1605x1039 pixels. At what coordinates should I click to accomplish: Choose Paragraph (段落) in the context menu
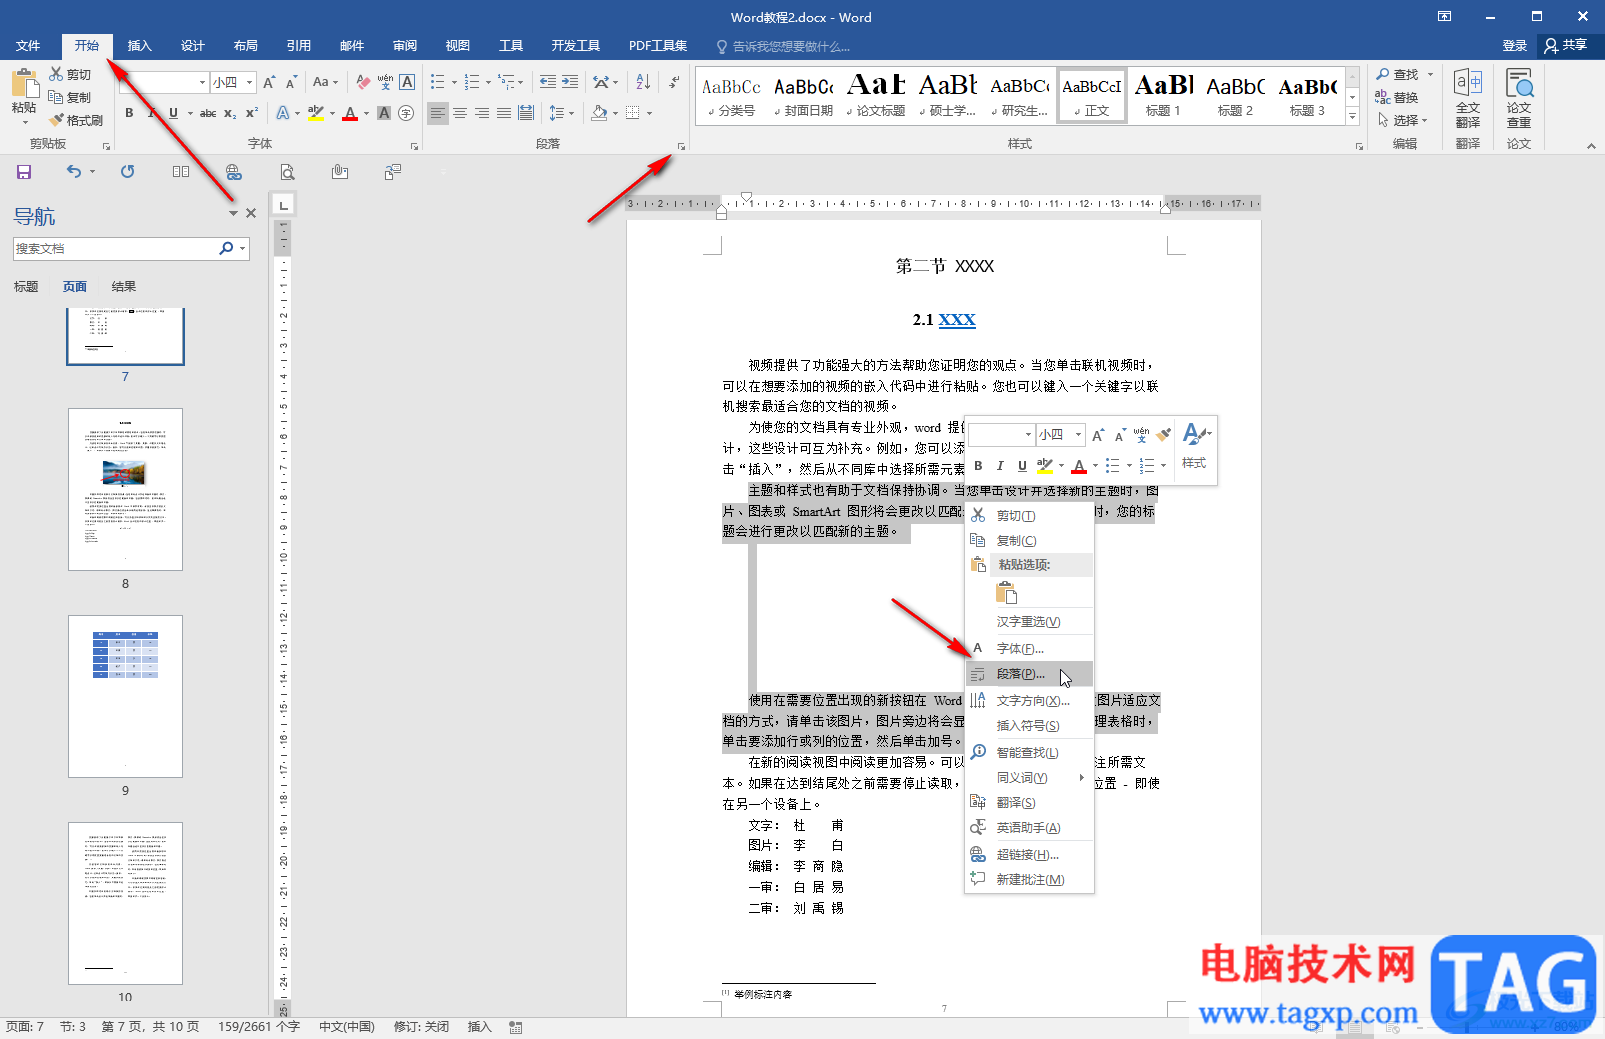click(x=1030, y=674)
